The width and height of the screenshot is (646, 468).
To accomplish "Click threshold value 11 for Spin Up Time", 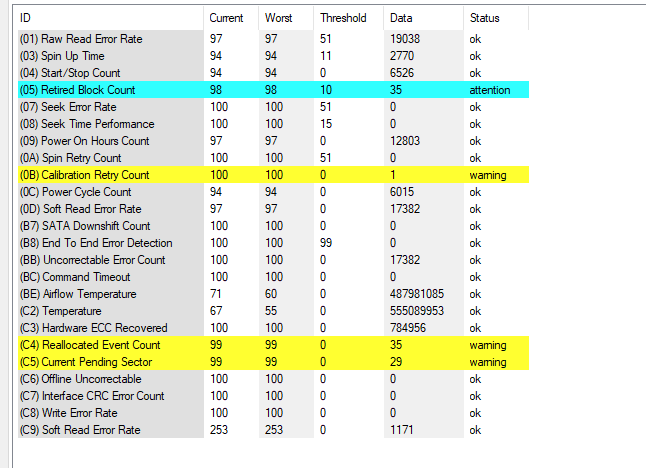I will click(x=326, y=56).
